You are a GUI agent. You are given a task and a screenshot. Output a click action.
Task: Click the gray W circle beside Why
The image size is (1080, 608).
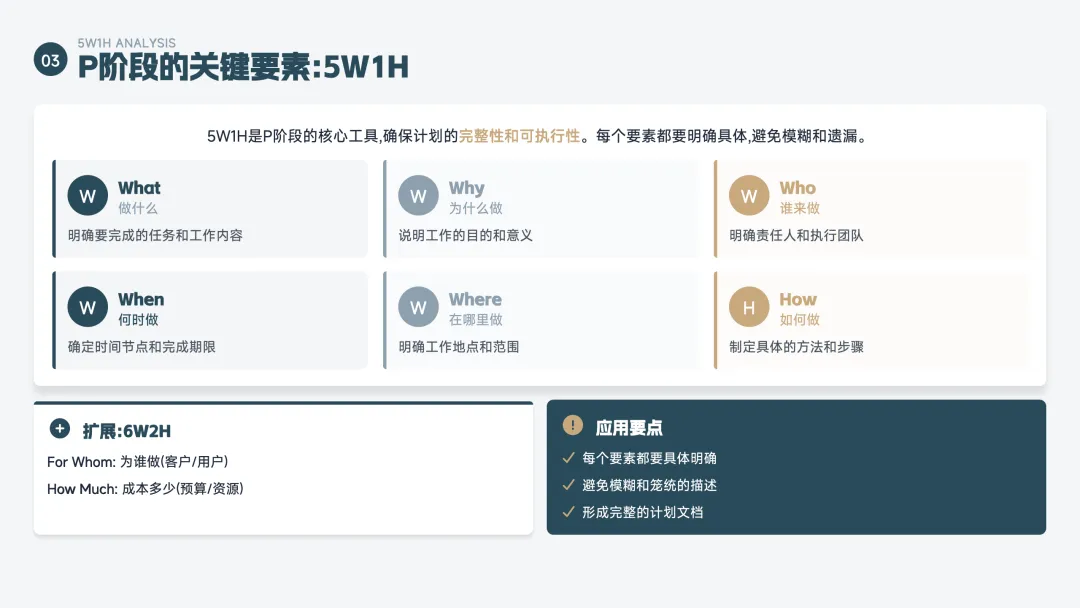[x=418, y=196]
